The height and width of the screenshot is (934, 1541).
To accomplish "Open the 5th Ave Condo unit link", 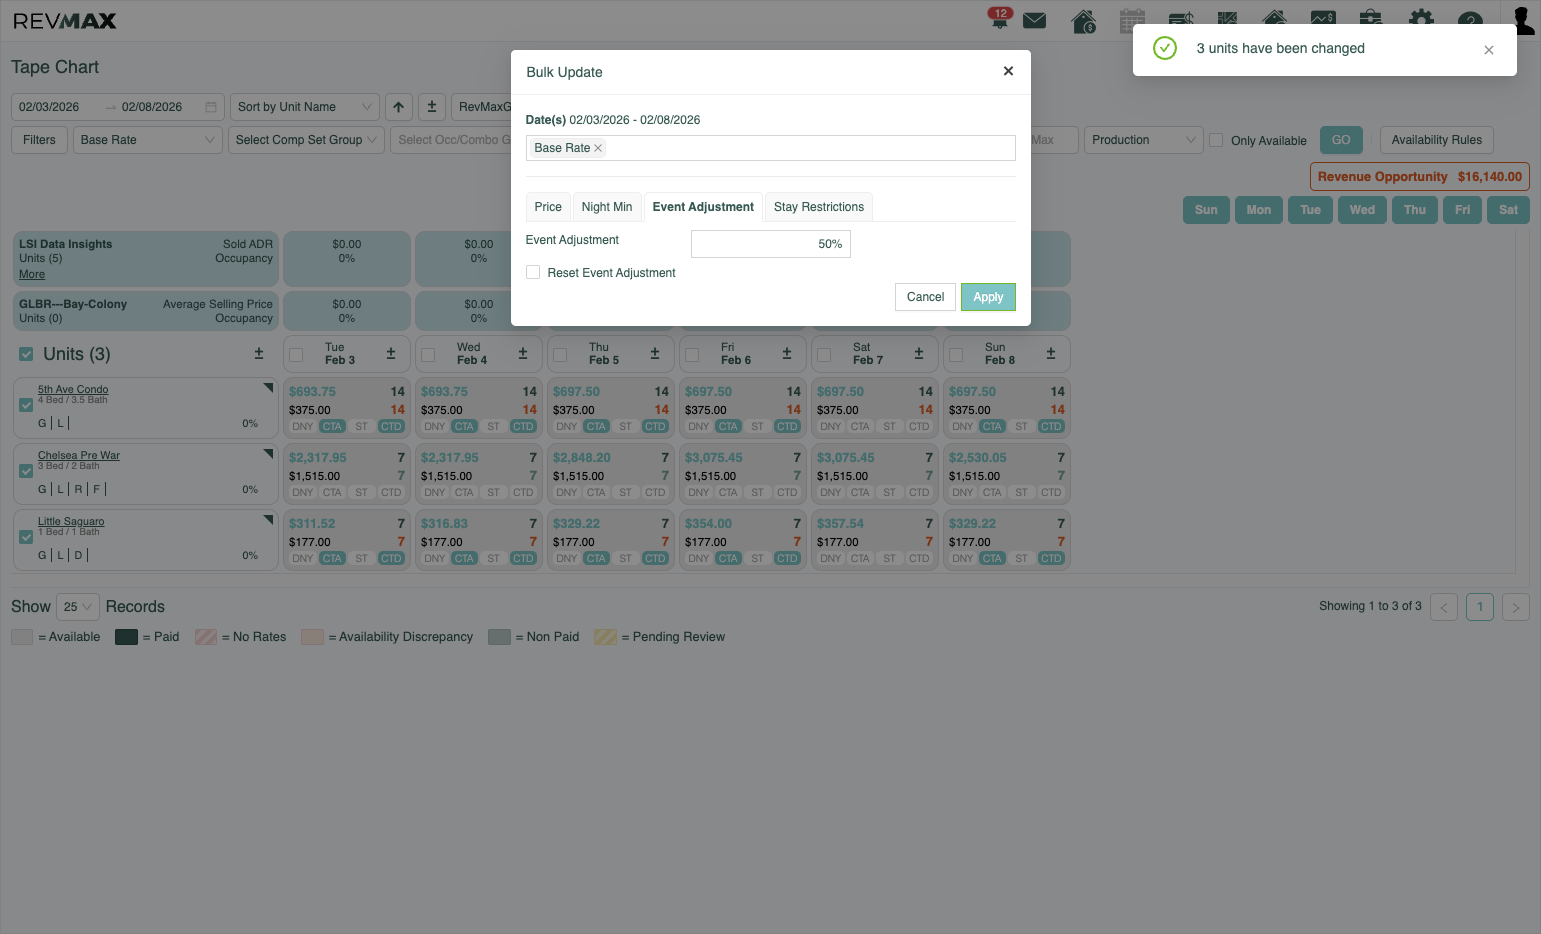I will (73, 389).
